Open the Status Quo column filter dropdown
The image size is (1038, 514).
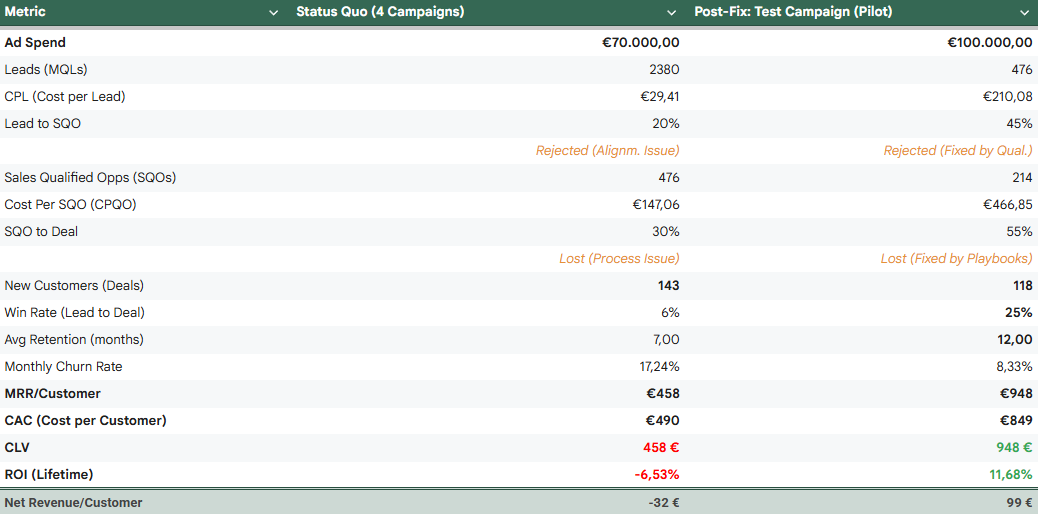tap(672, 13)
